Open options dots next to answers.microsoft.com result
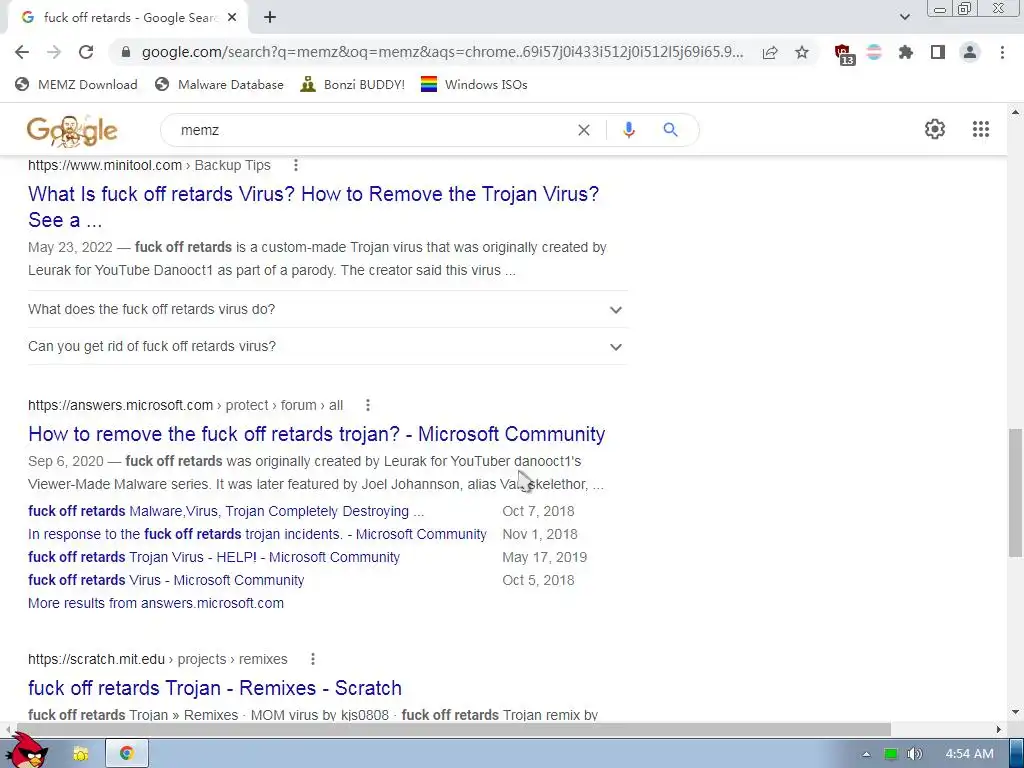Screen dimensions: 1024x768 pyautogui.click(x=368, y=405)
